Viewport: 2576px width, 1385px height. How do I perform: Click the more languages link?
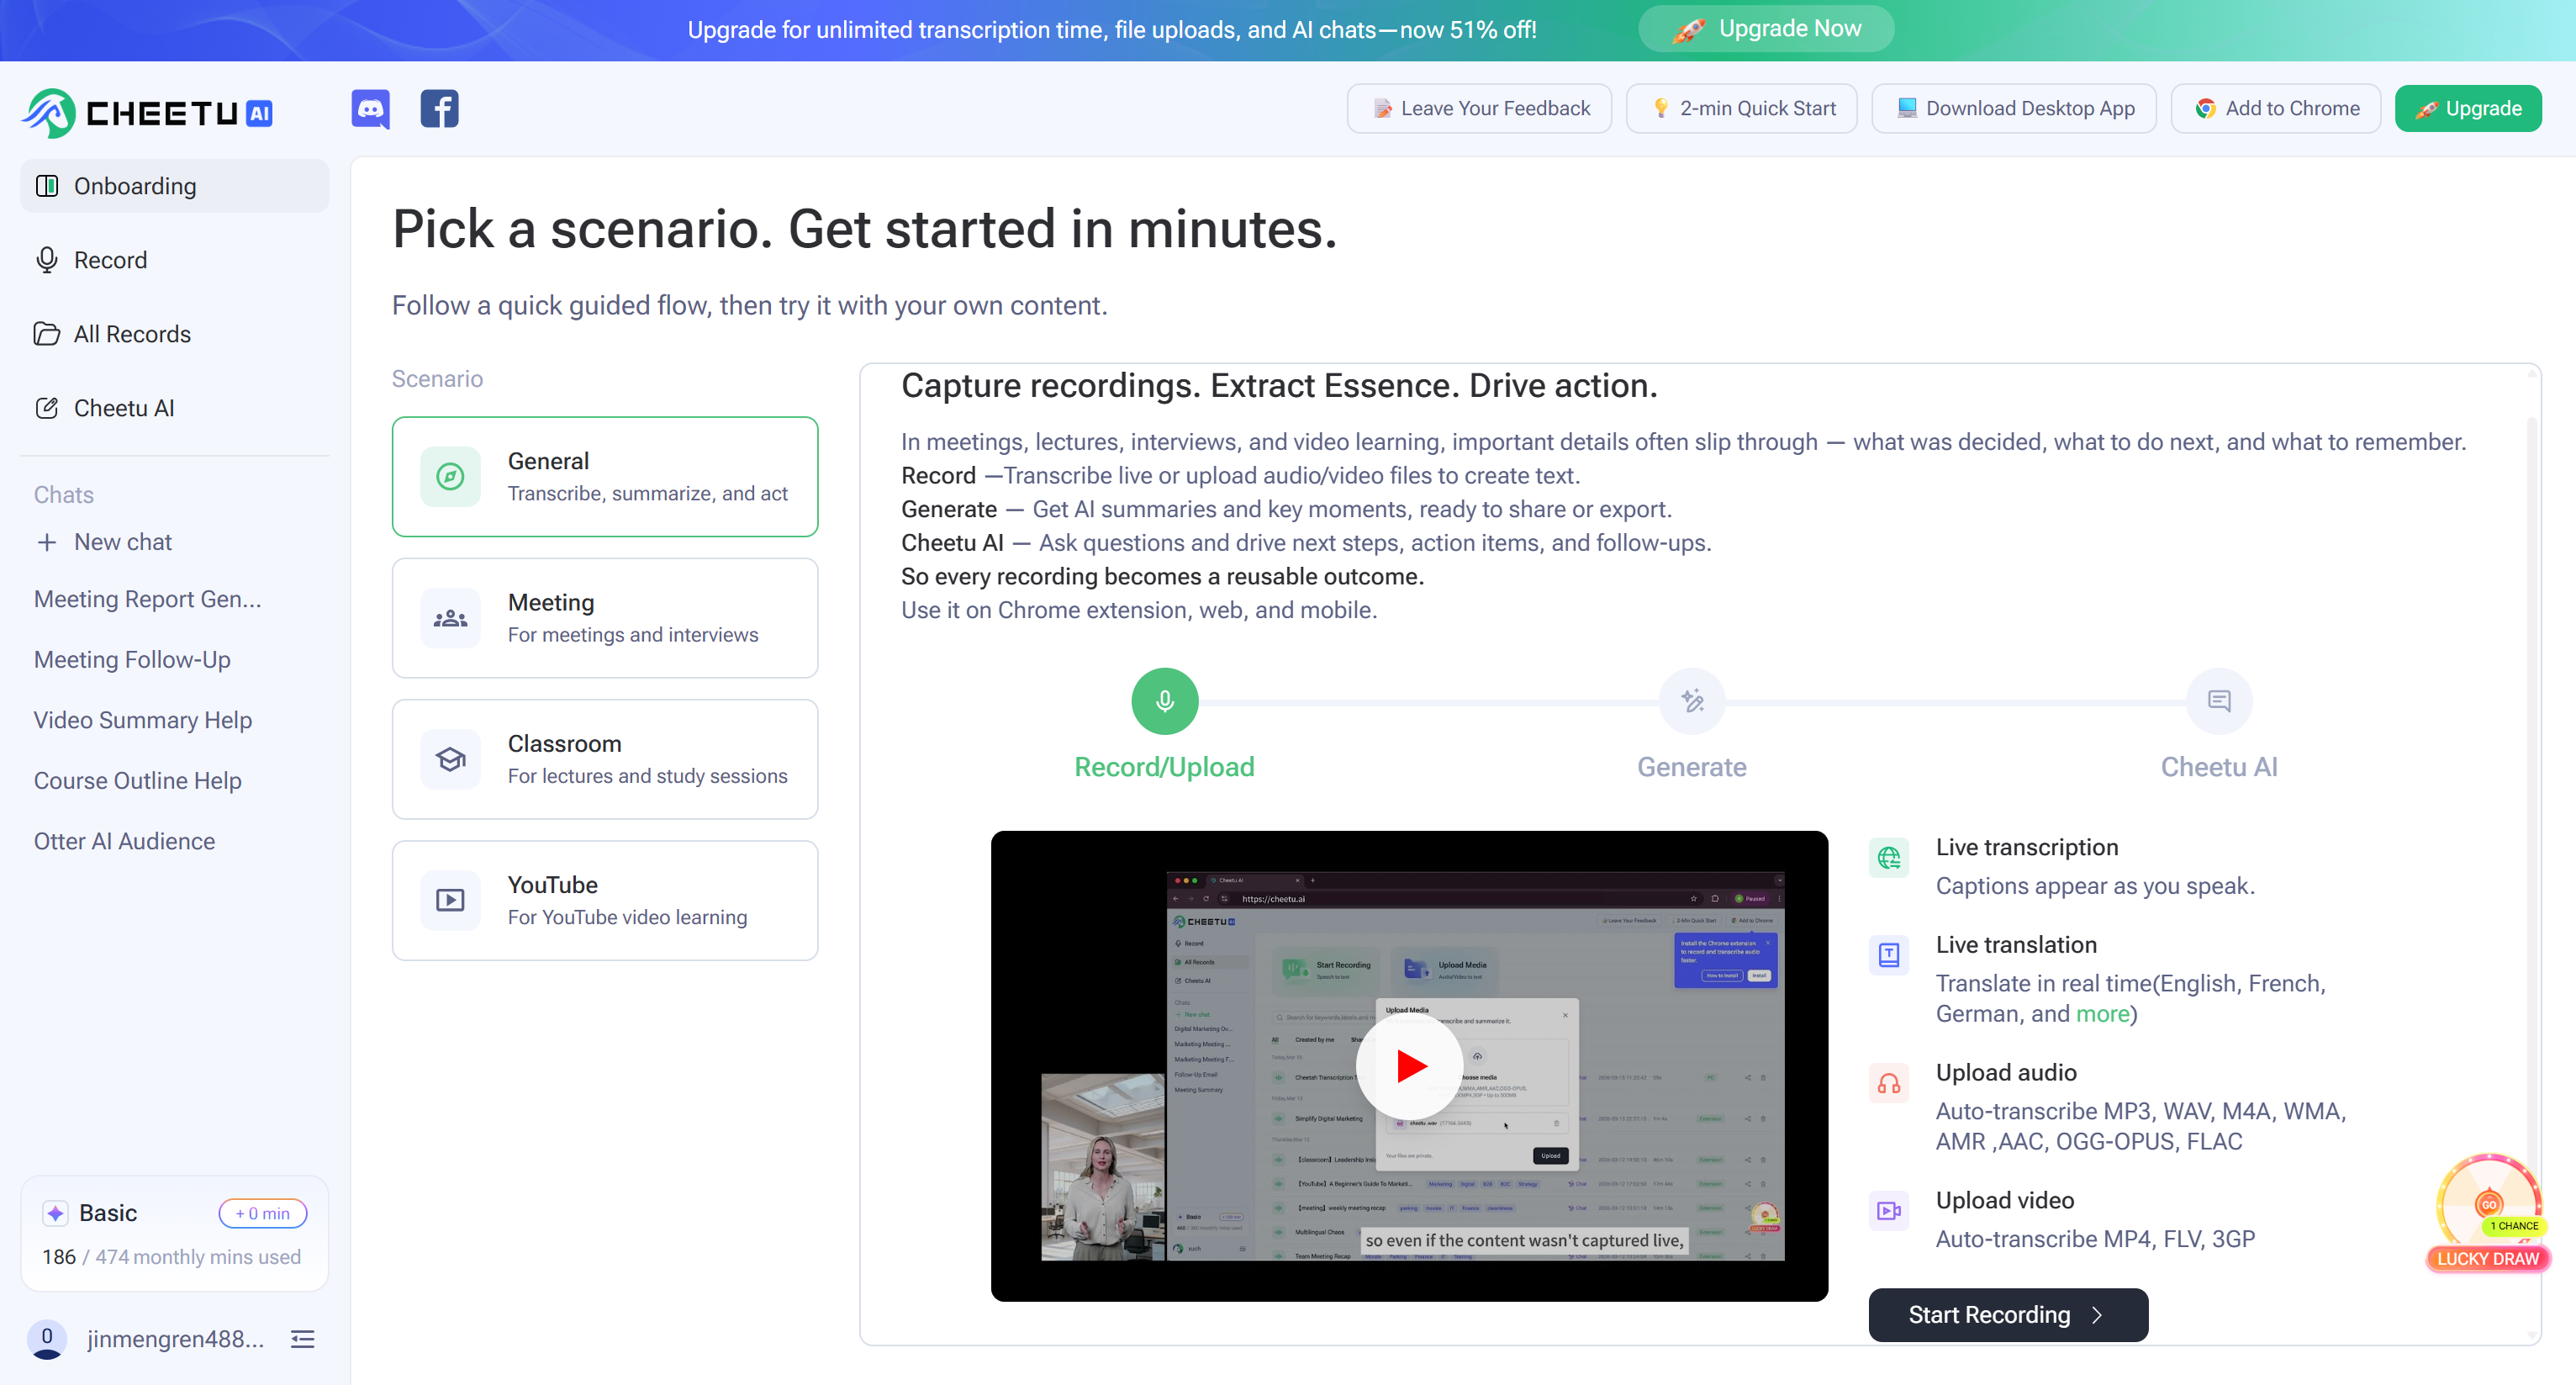pos(2102,1014)
